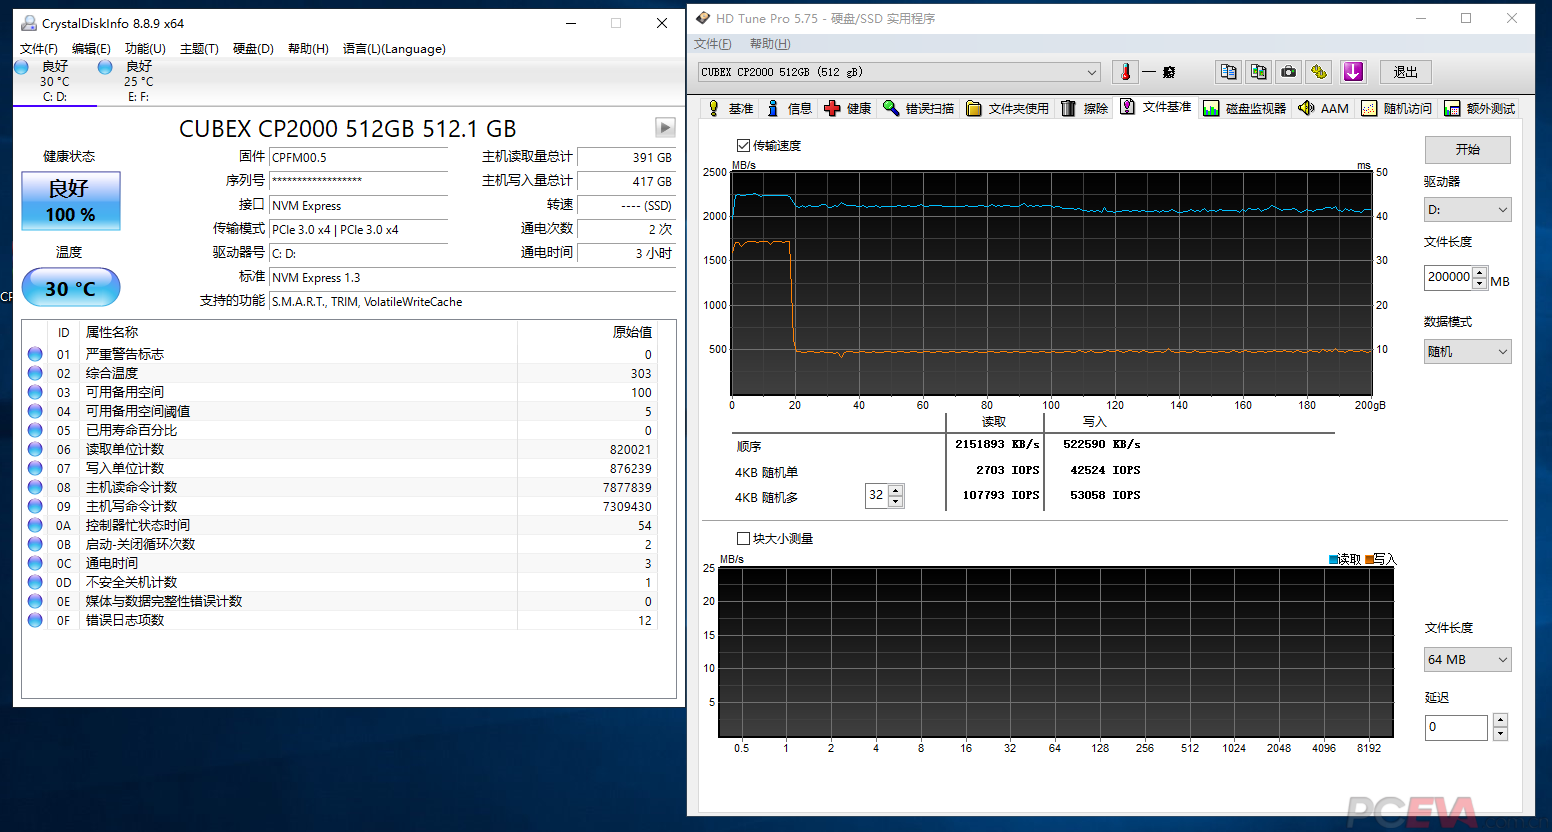Open the 基准 benchmark tab
The image size is (1552, 832).
[x=731, y=108]
